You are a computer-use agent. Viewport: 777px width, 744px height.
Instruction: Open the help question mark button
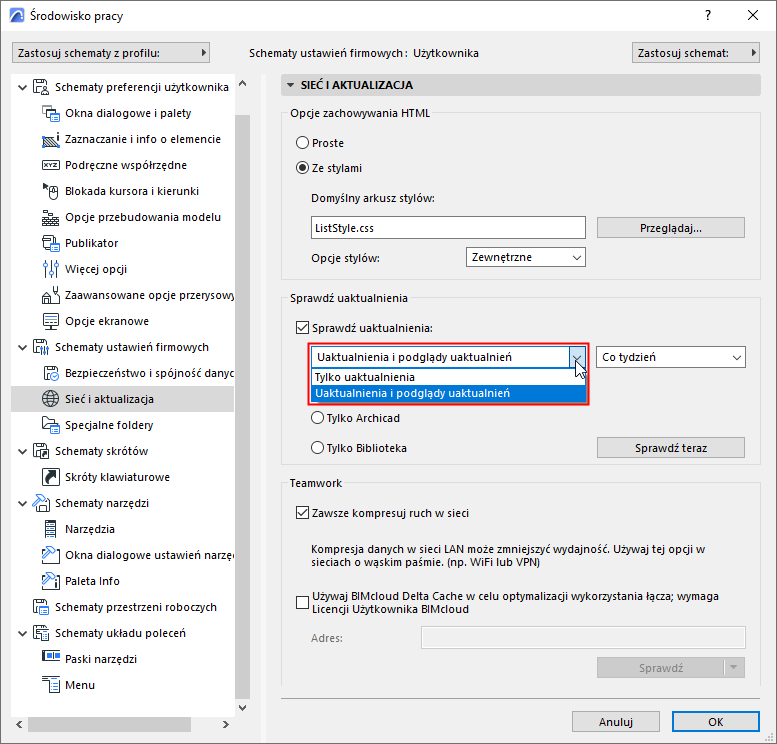tap(708, 15)
